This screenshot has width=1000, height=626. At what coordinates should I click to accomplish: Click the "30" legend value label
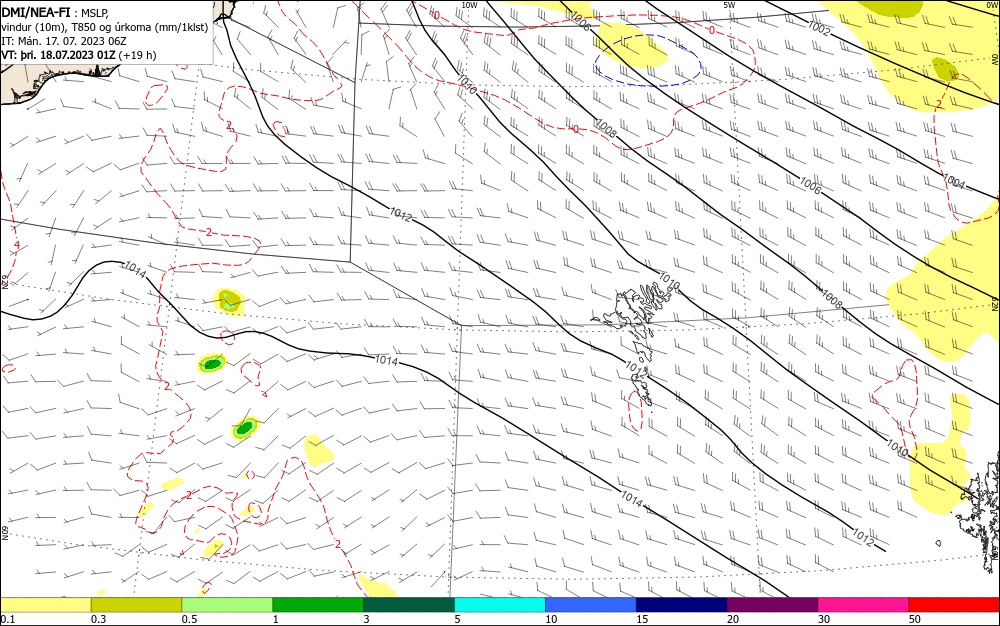823,619
